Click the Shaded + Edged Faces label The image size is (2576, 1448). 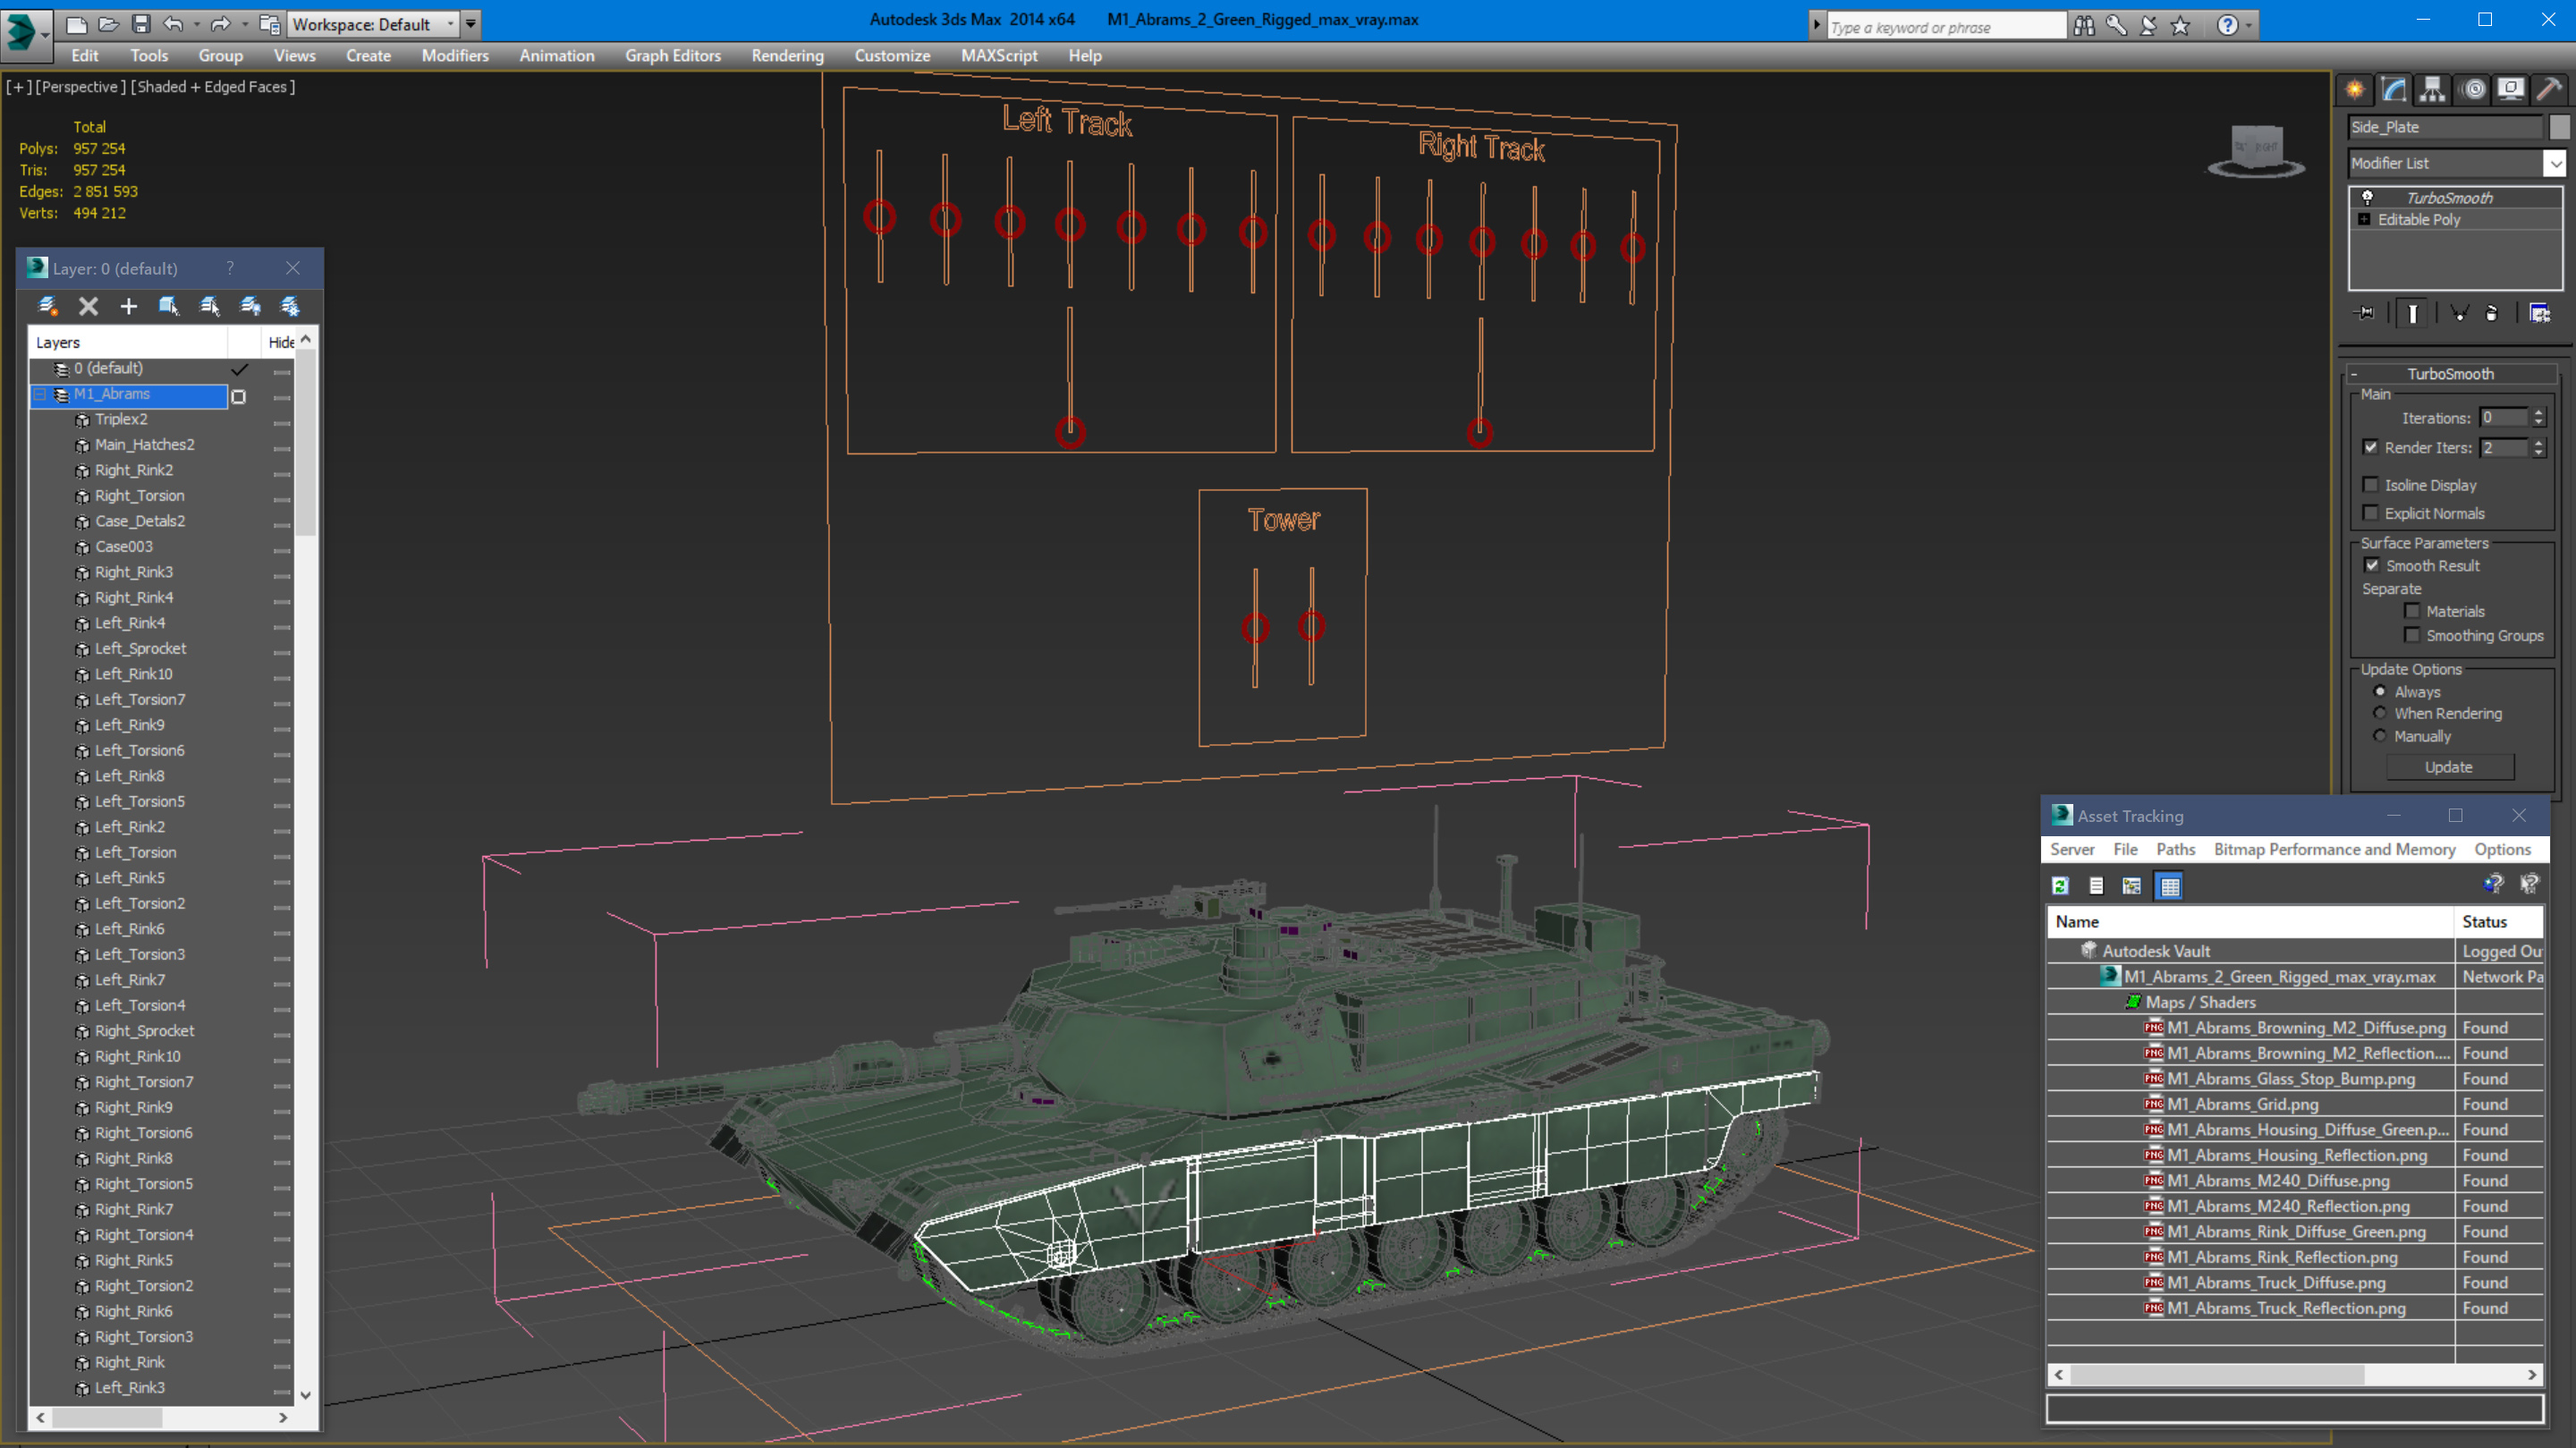click(212, 87)
